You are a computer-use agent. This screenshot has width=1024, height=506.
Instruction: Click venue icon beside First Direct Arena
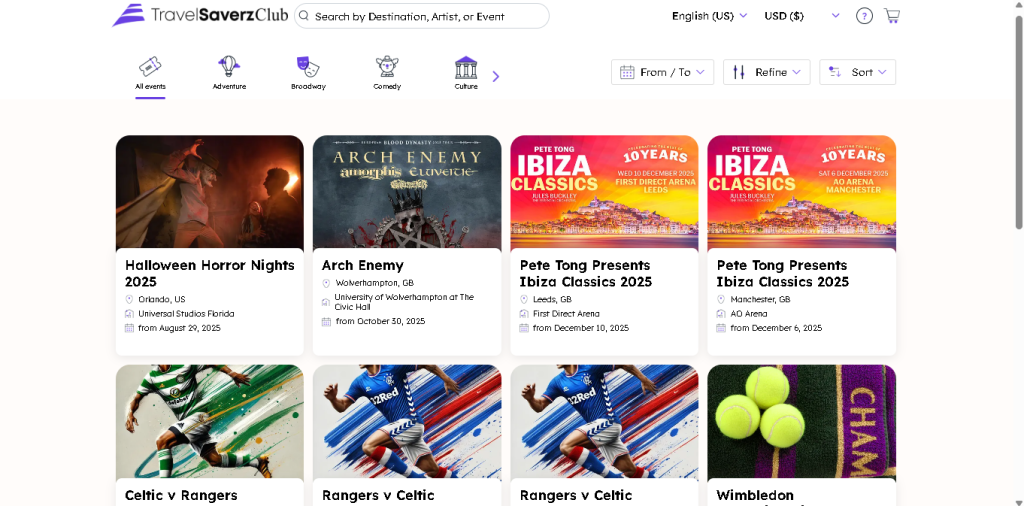[x=524, y=313]
